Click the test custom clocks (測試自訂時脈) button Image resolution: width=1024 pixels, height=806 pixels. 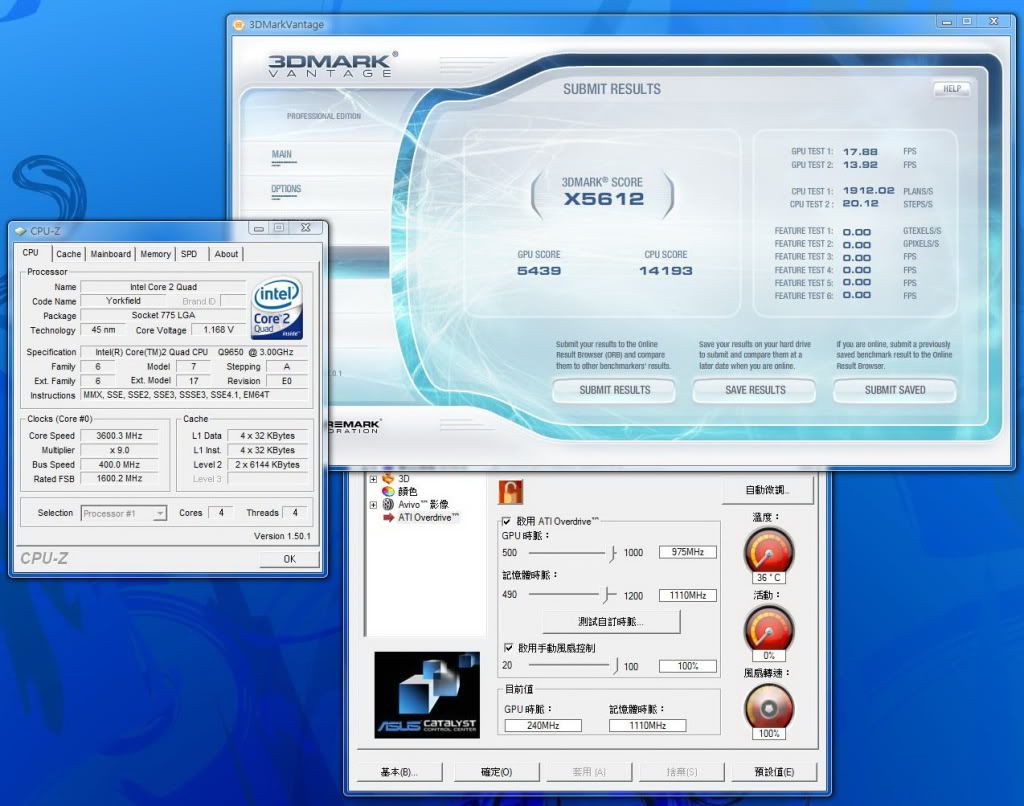(x=611, y=622)
